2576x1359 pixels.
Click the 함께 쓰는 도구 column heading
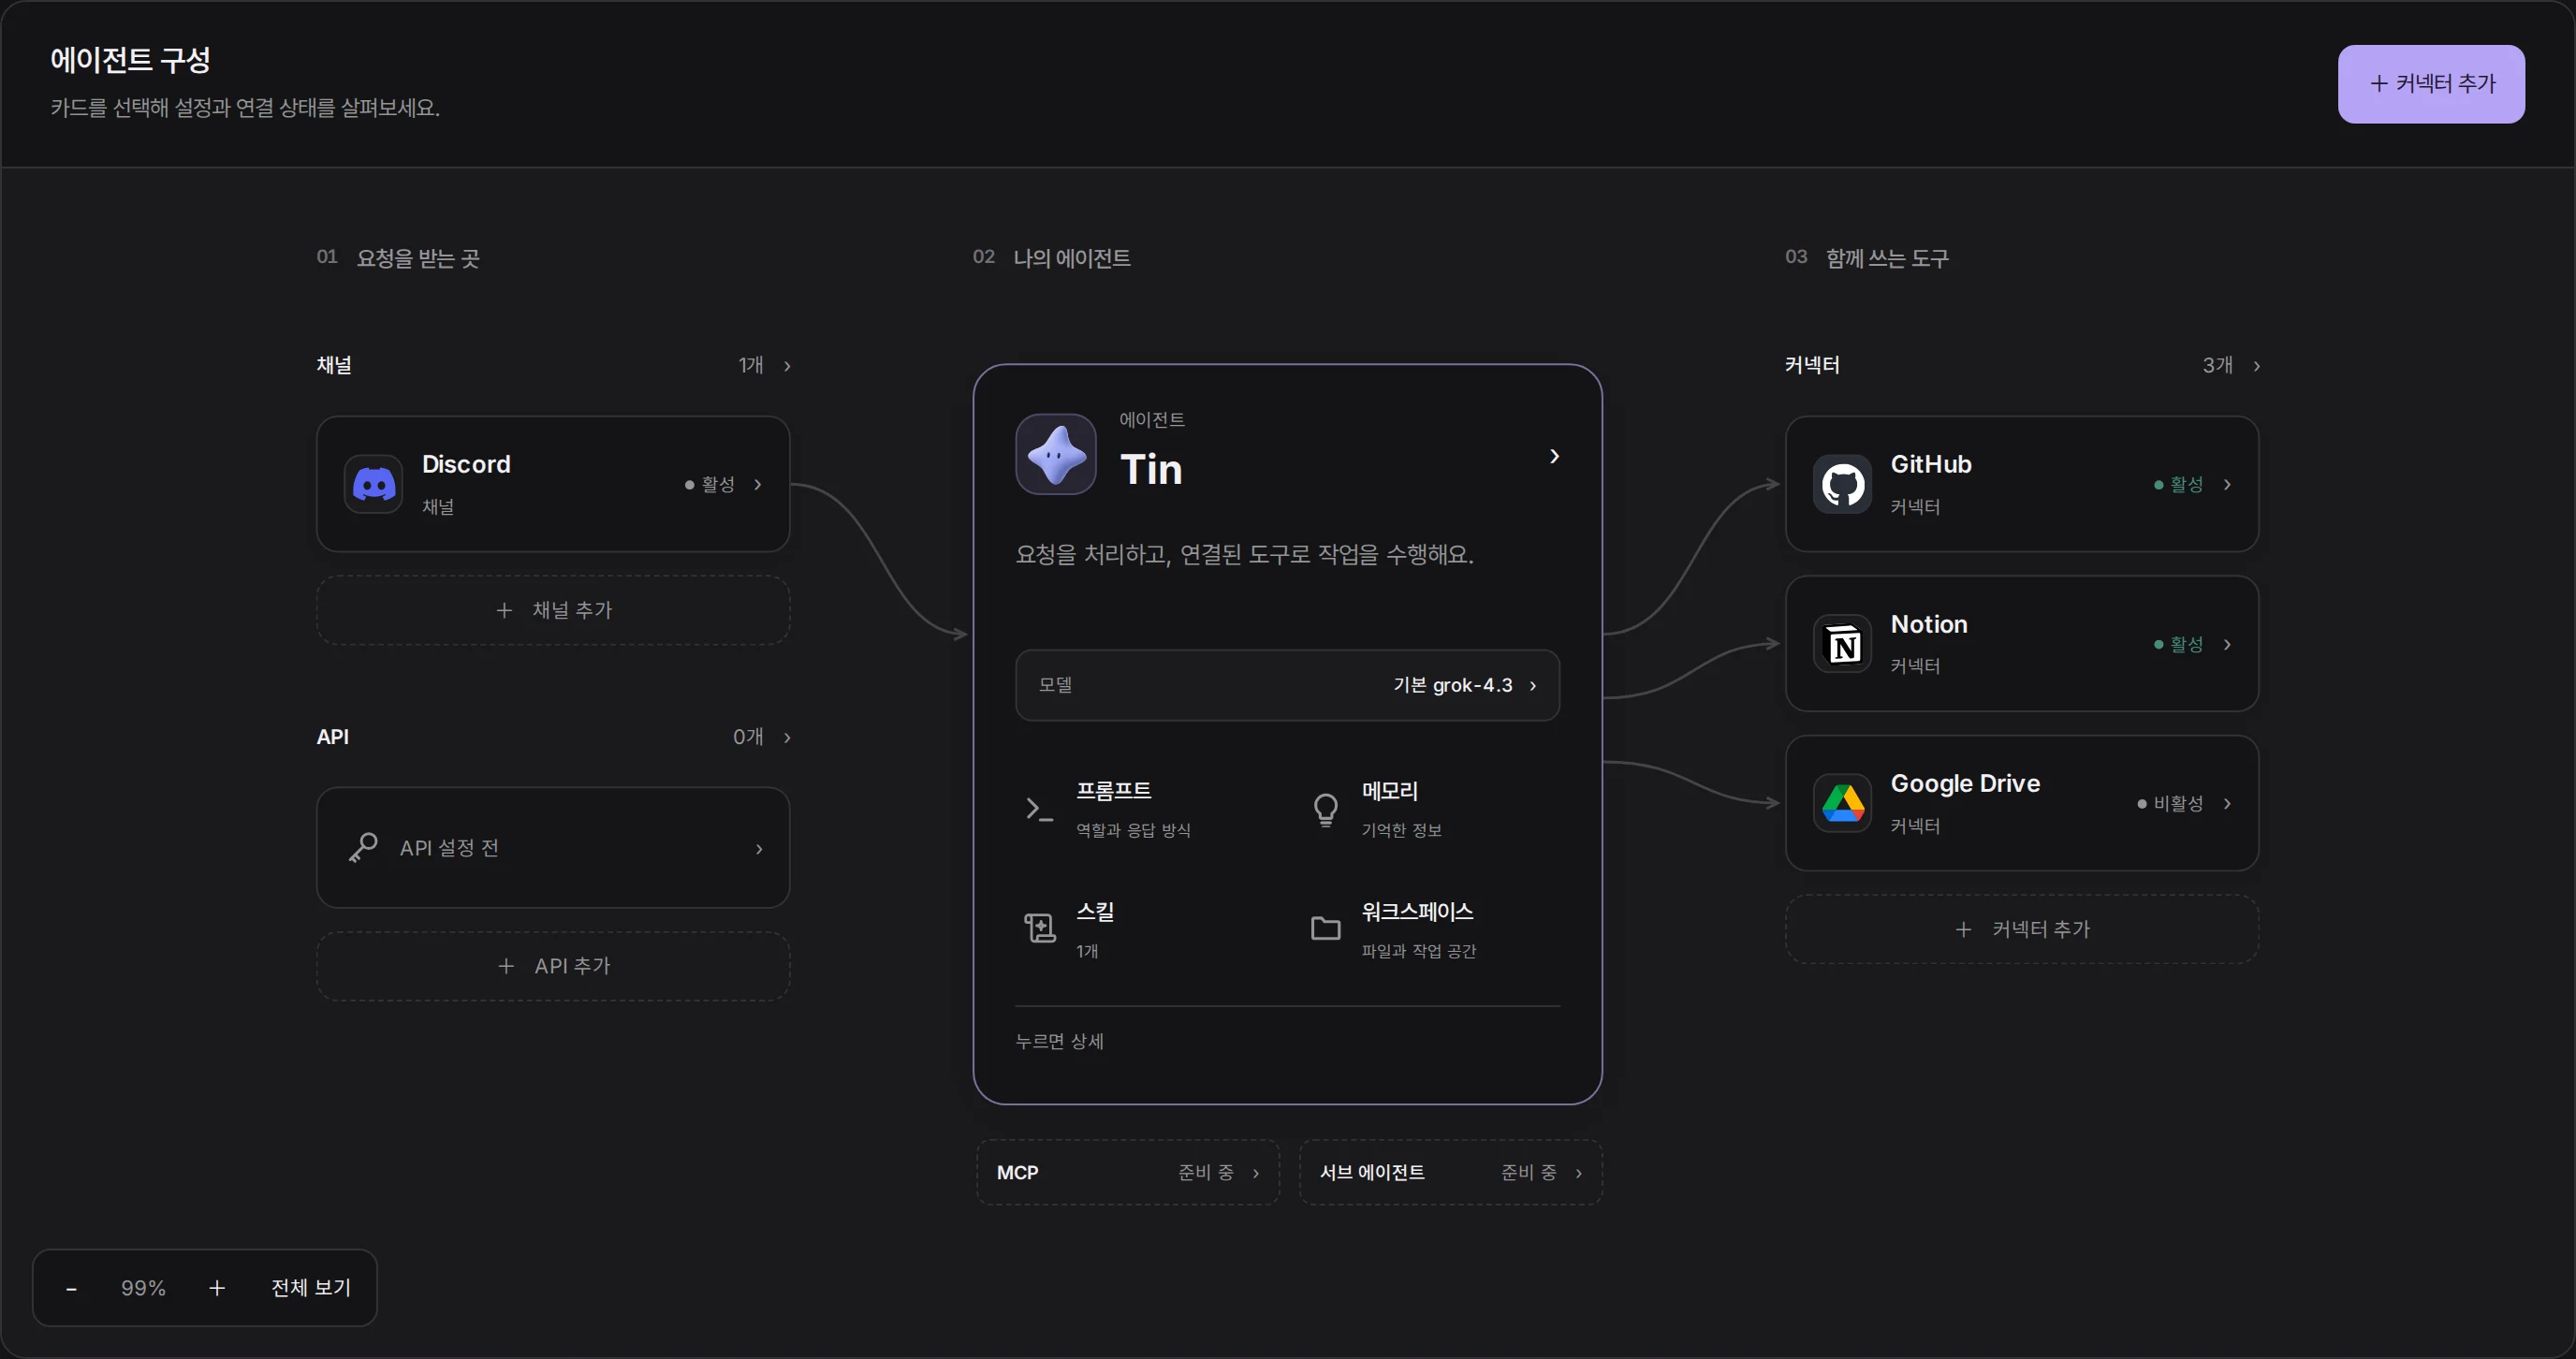pyautogui.click(x=1887, y=259)
